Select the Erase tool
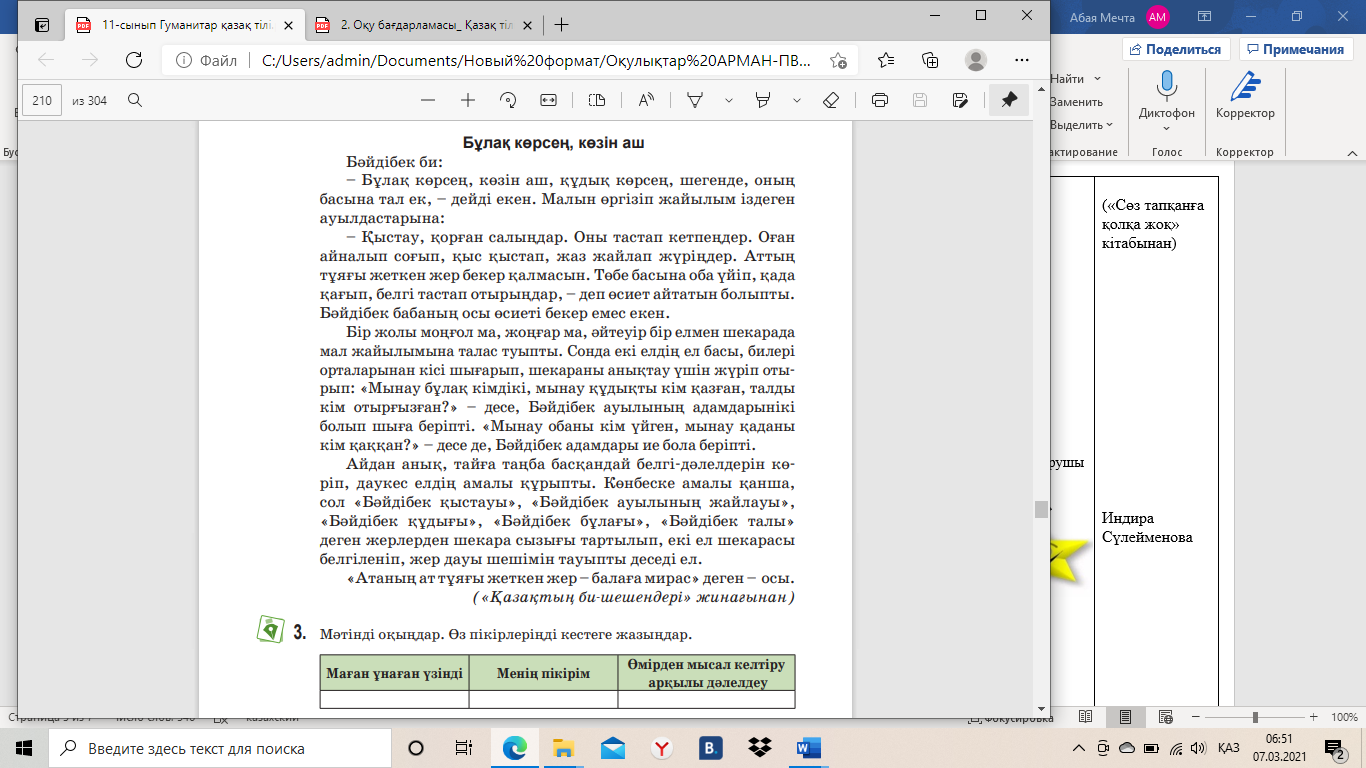The image size is (1366, 768). [829, 100]
